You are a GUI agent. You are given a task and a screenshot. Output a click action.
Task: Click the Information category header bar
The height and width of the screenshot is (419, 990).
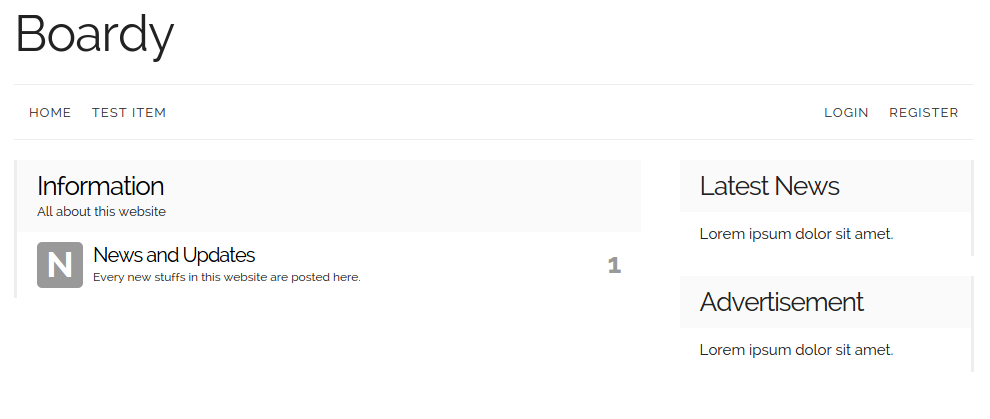coord(329,196)
